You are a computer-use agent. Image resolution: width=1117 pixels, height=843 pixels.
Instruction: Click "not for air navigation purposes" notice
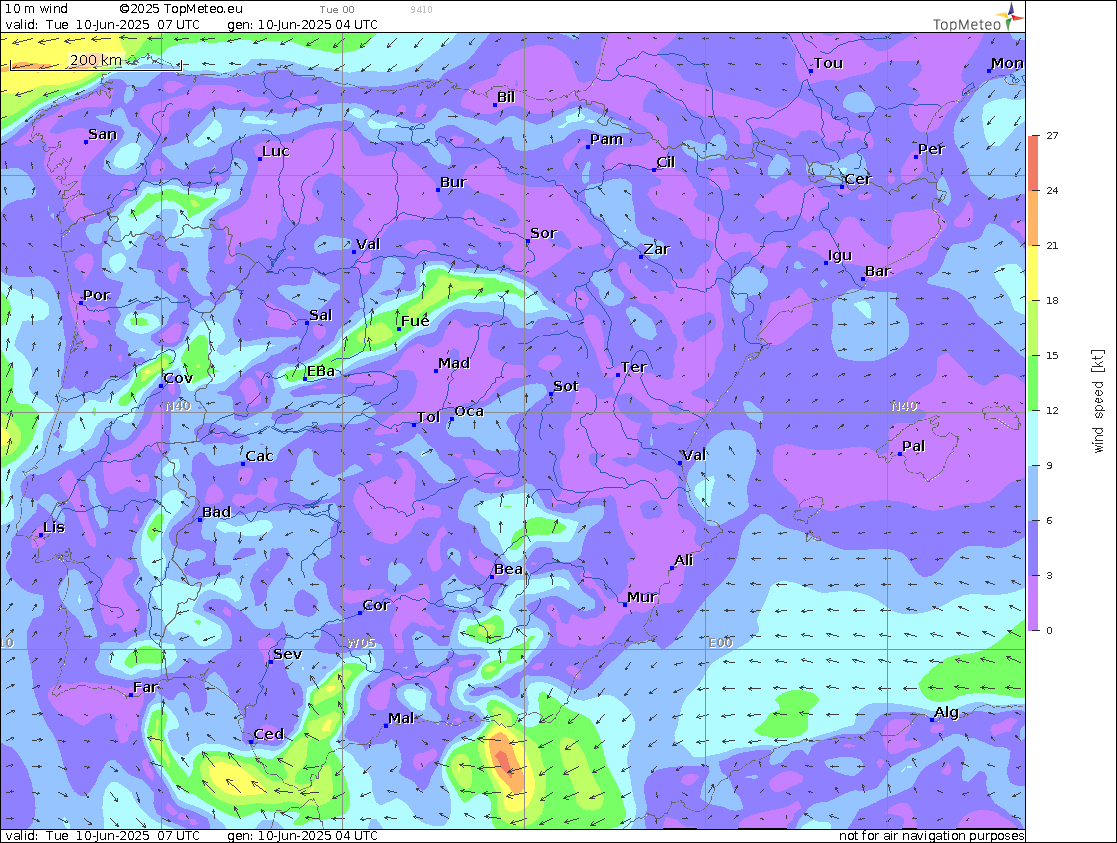(x=931, y=835)
